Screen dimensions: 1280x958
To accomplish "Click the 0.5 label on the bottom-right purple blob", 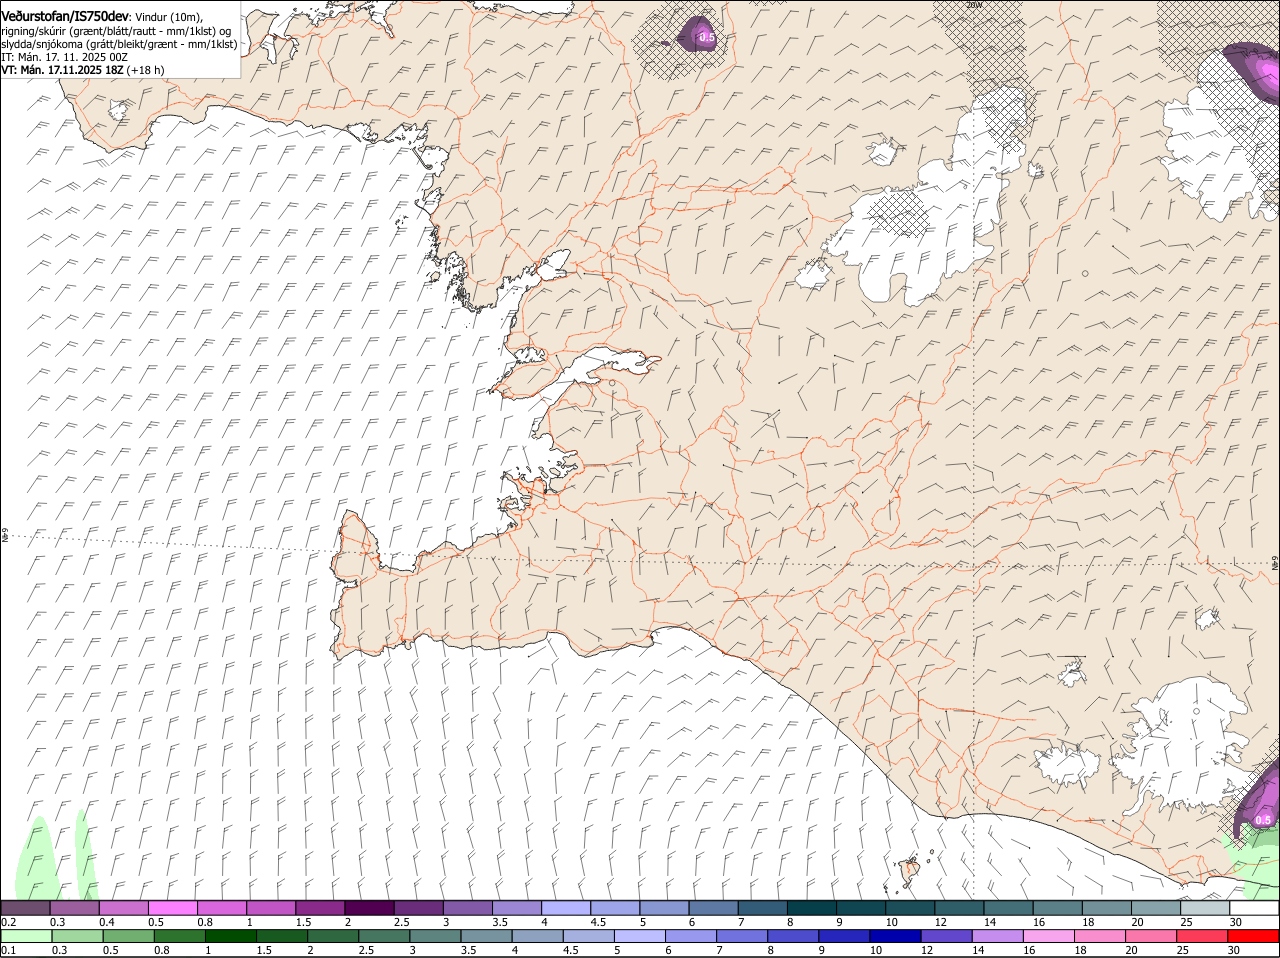I will [x=1263, y=820].
